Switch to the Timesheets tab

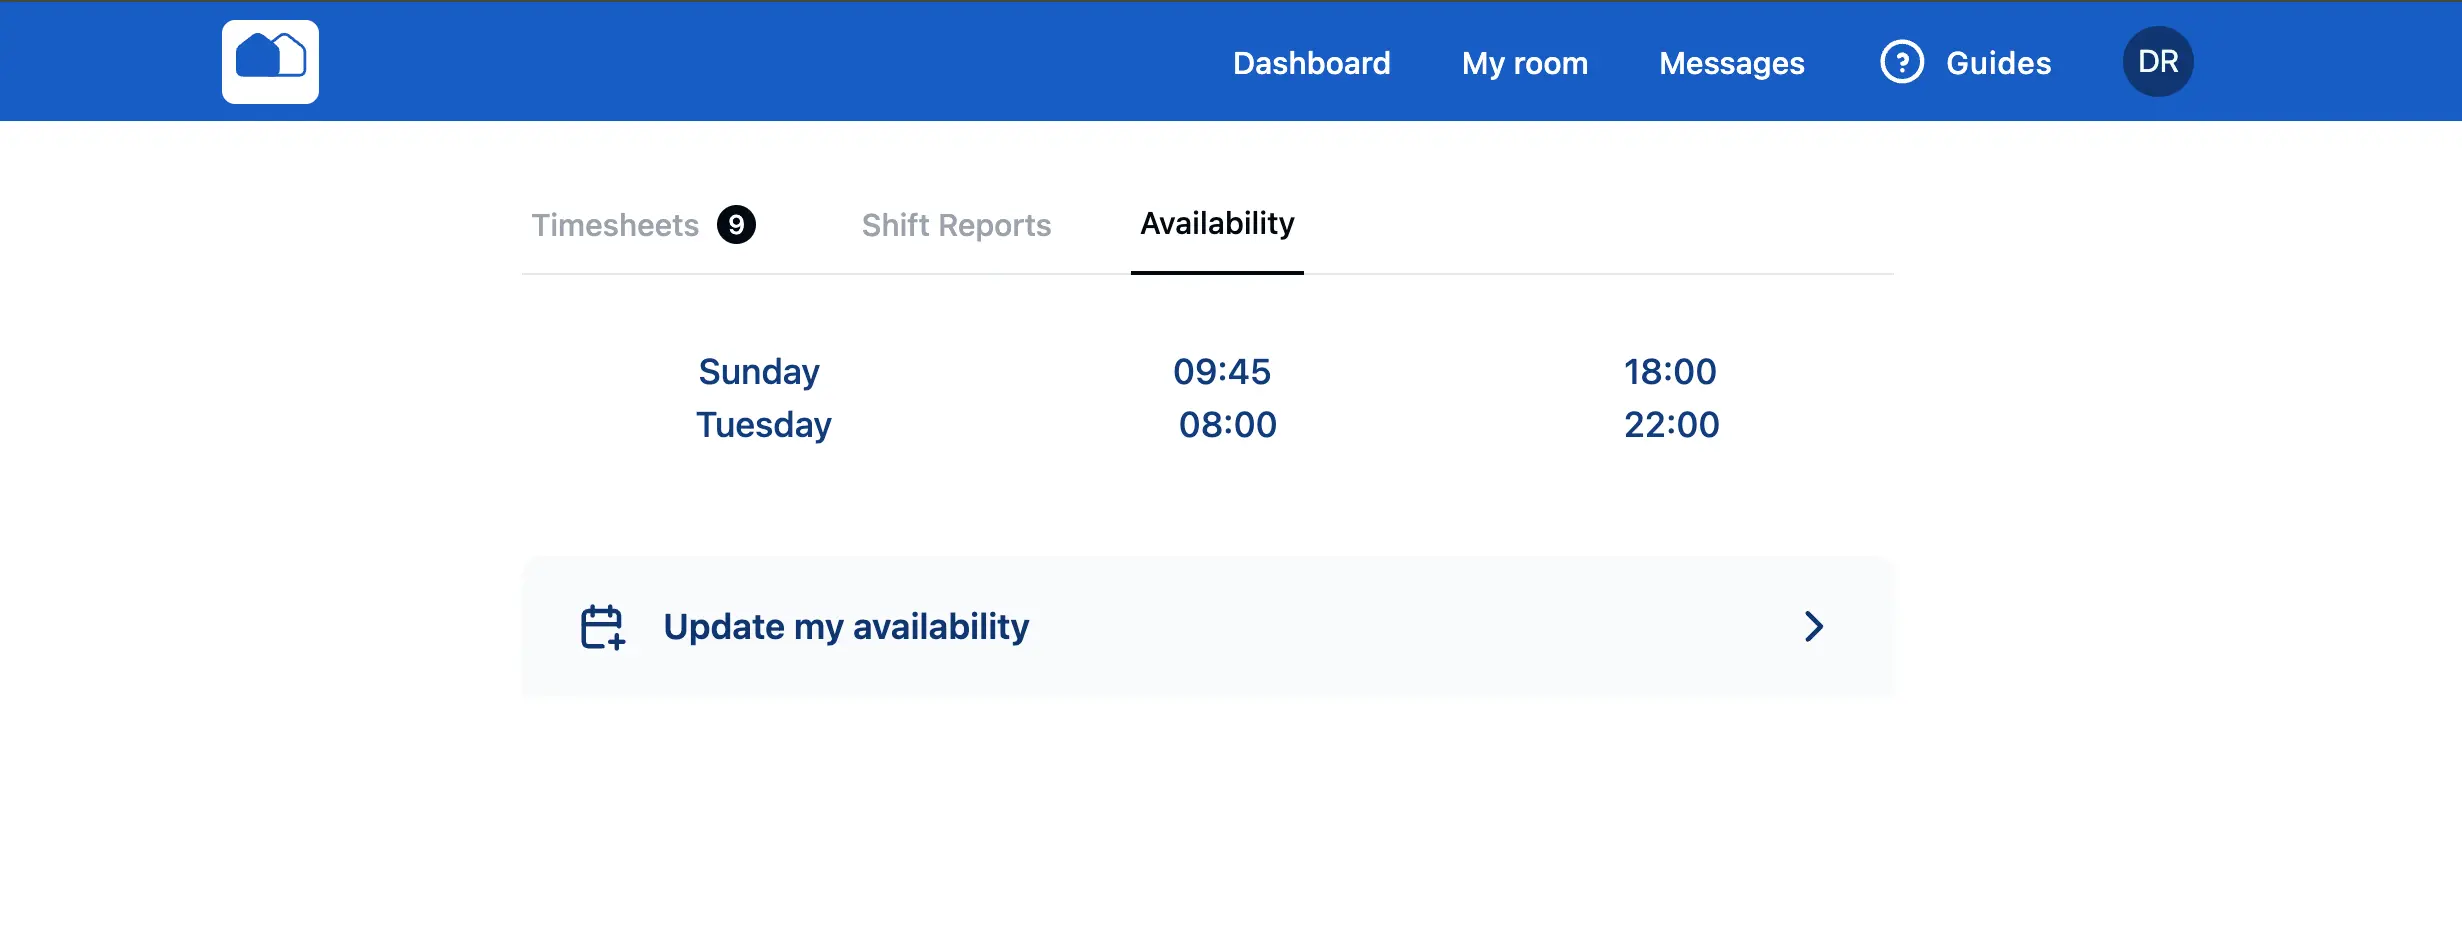pyautogui.click(x=615, y=225)
